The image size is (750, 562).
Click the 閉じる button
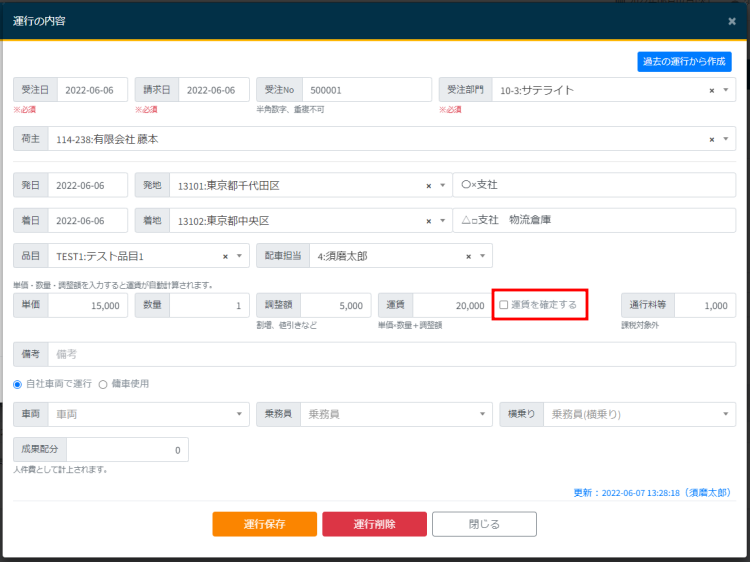(484, 524)
